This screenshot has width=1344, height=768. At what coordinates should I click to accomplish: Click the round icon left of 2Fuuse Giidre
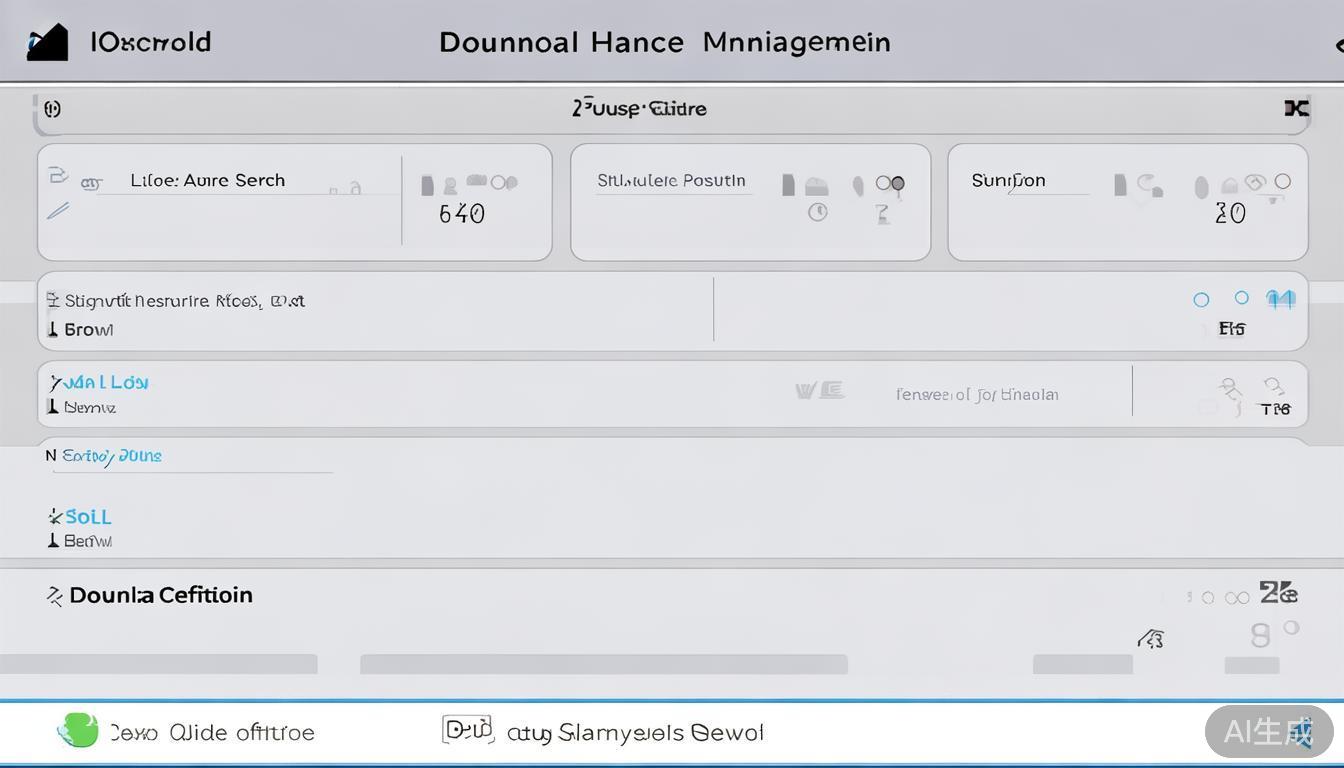pyautogui.click(x=52, y=109)
